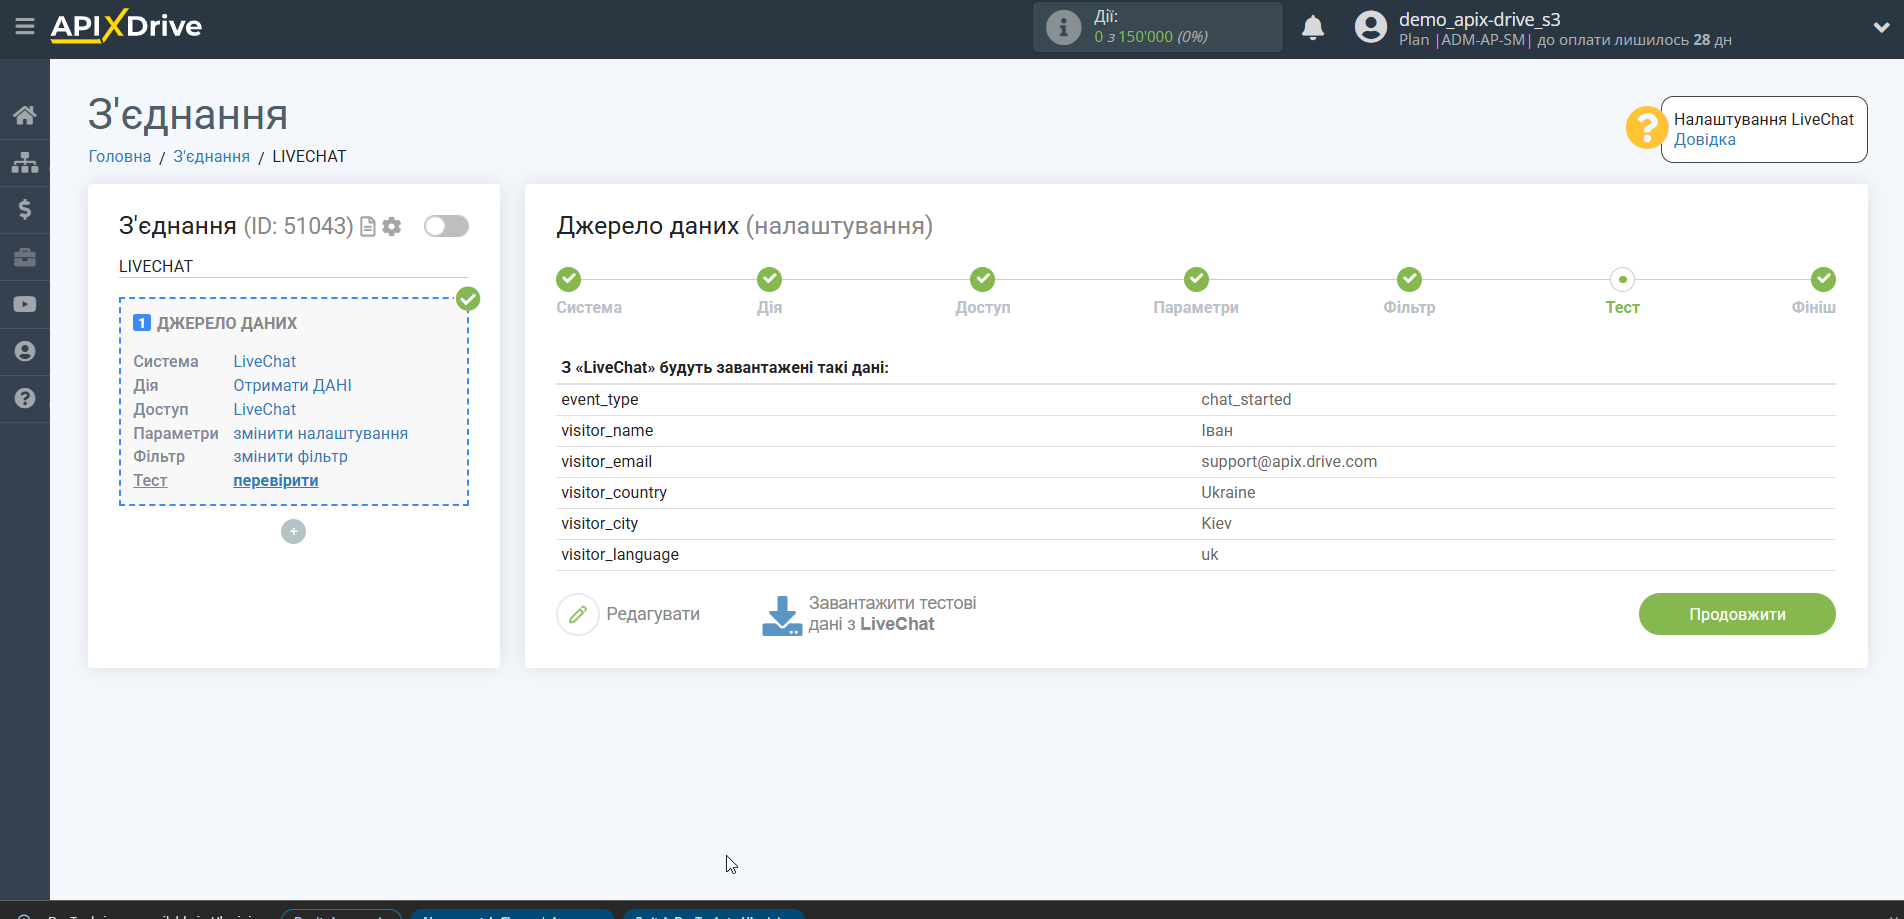Click the Редагувати pencil button
Screen dimensions: 1904x919
[x=629, y=614]
